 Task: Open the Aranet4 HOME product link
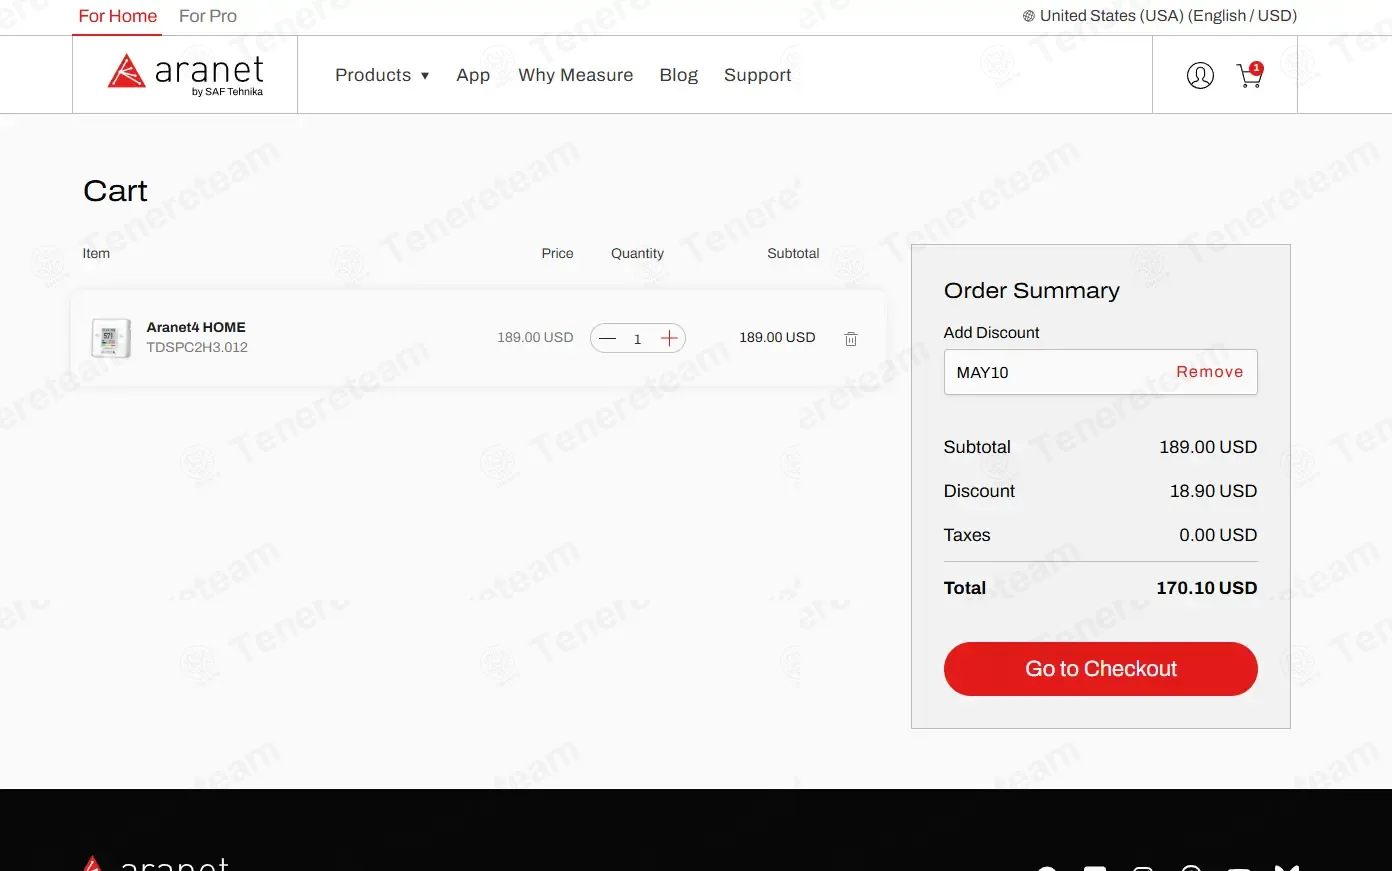[196, 327]
